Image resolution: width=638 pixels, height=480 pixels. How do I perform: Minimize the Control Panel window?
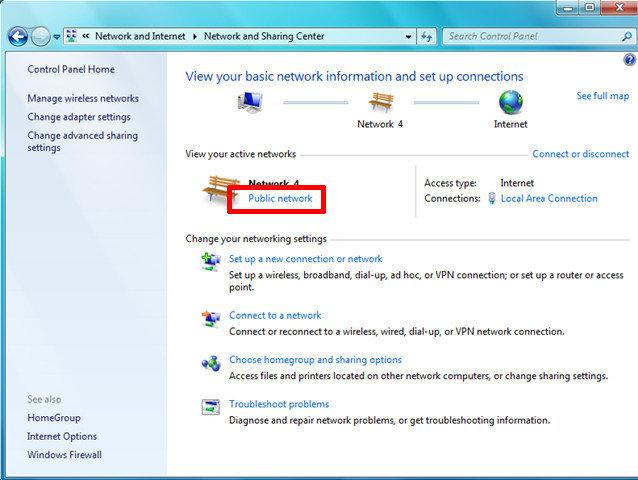[568, 7]
